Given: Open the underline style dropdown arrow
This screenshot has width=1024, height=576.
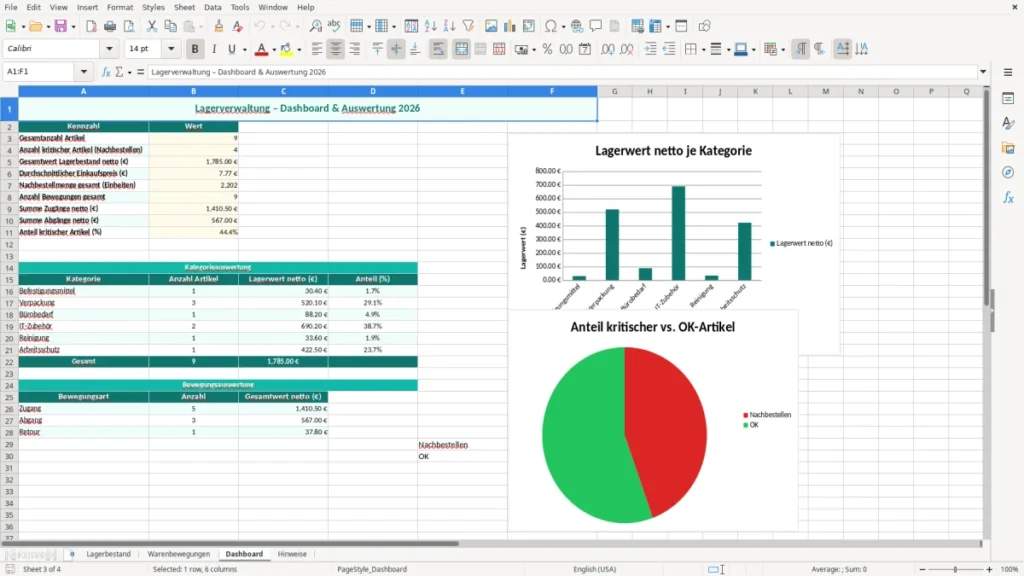Looking at the screenshot, I should 244,50.
